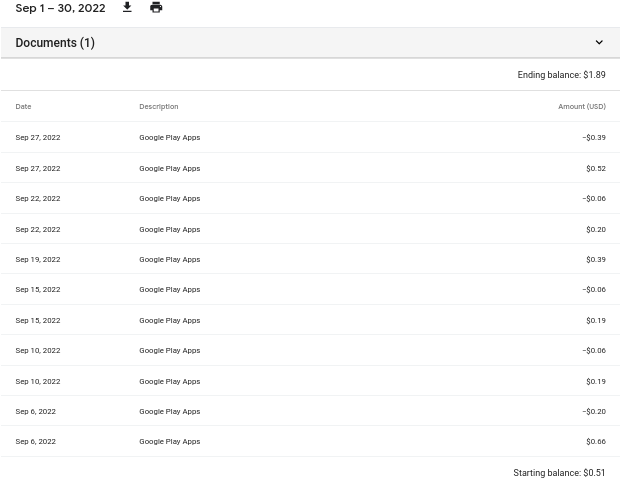Image resolution: width=622 pixels, height=491 pixels.
Task: Click the Documents (1) header text
Action: [55, 42]
